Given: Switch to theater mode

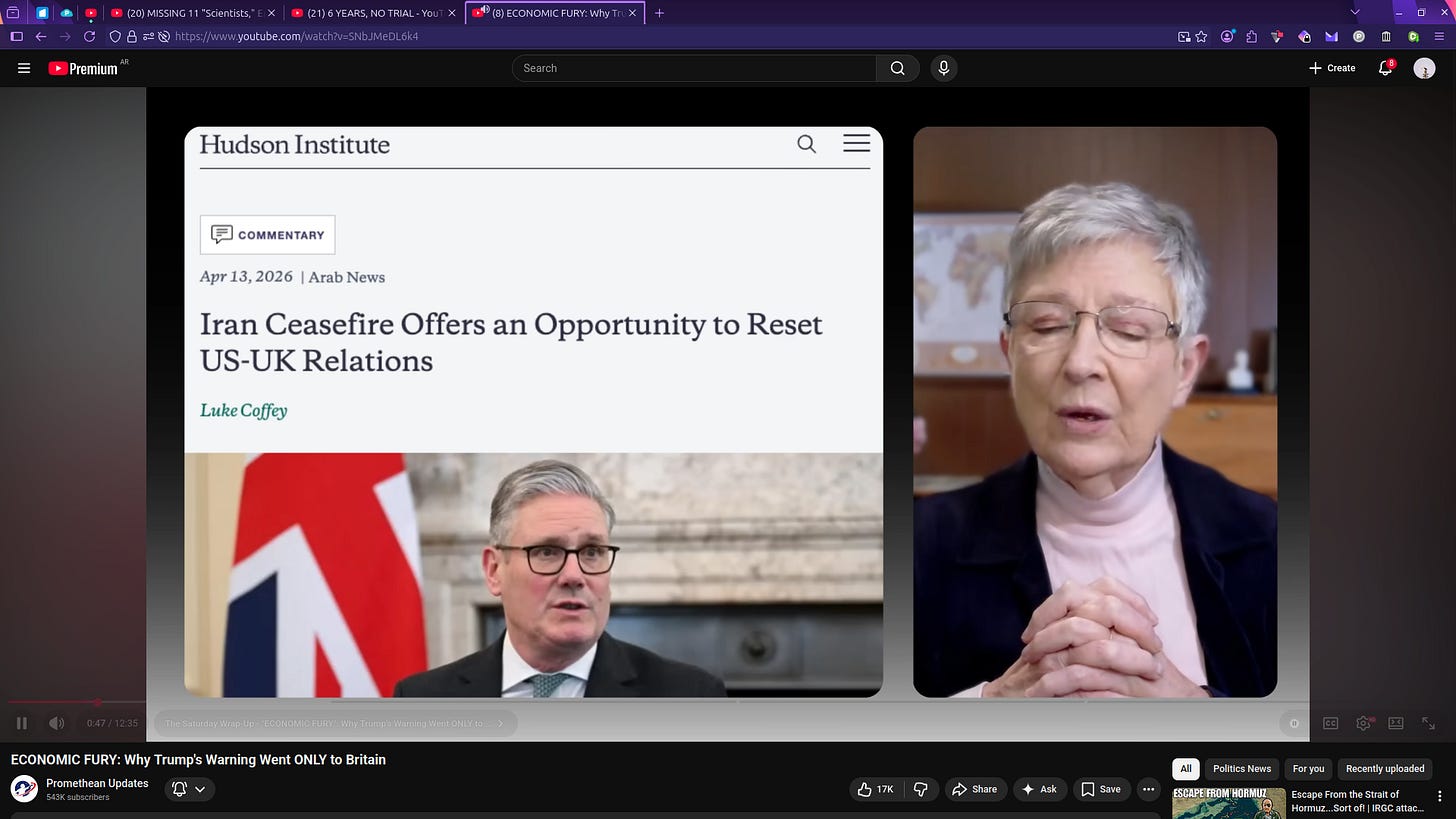Looking at the screenshot, I should point(1396,723).
